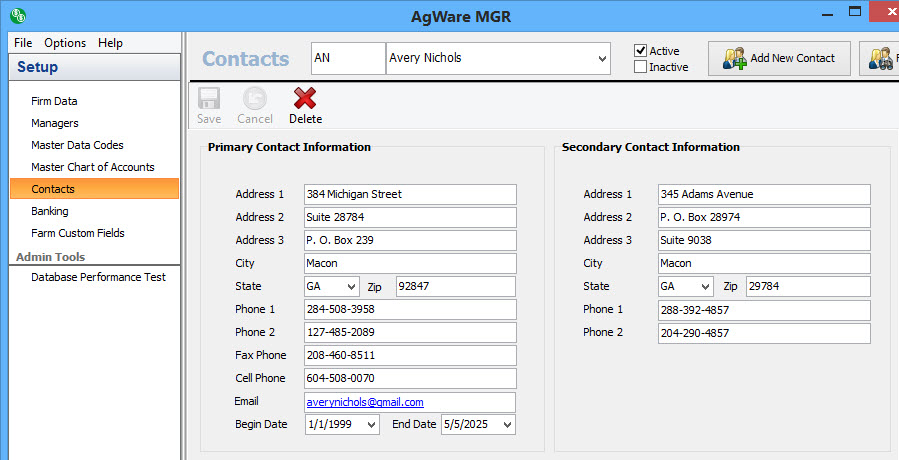Click the primary Cell Phone field
899x460 pixels.
click(410, 379)
